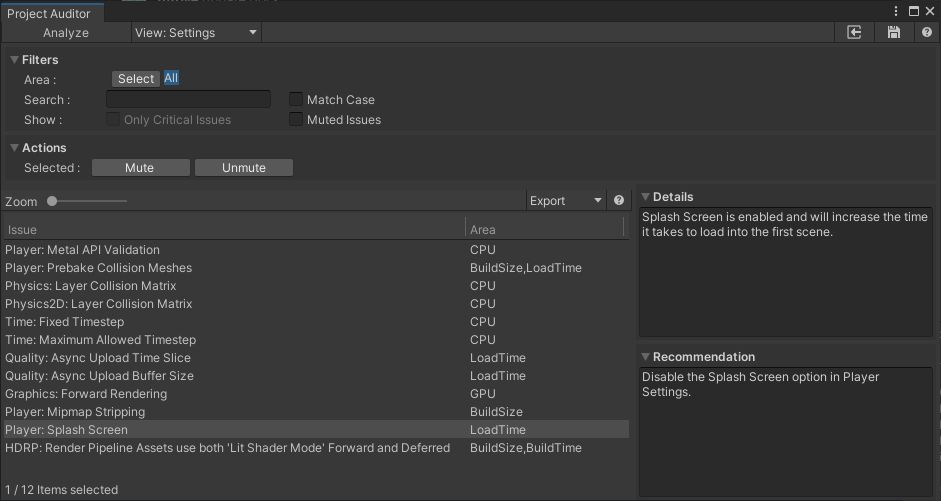Screen dimensions: 941x501
Task: Collapse the Details panel
Action: pos(646,196)
